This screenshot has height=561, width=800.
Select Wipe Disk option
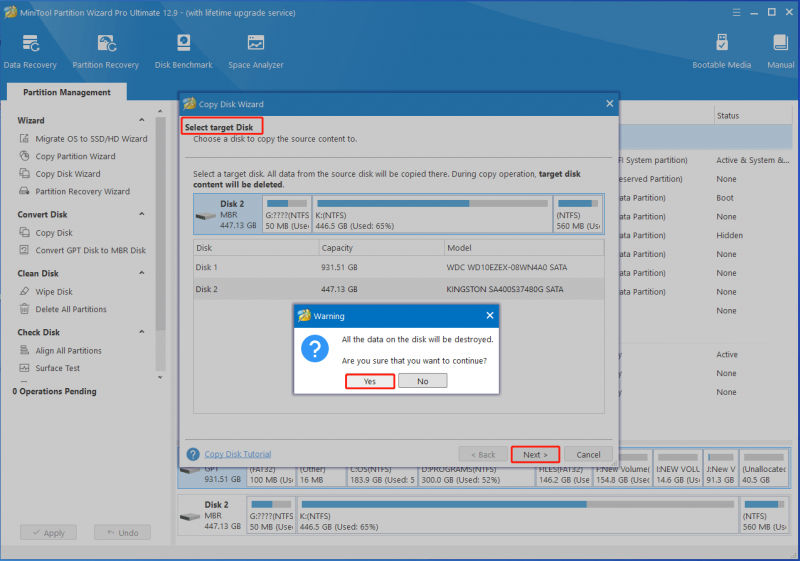click(54, 292)
